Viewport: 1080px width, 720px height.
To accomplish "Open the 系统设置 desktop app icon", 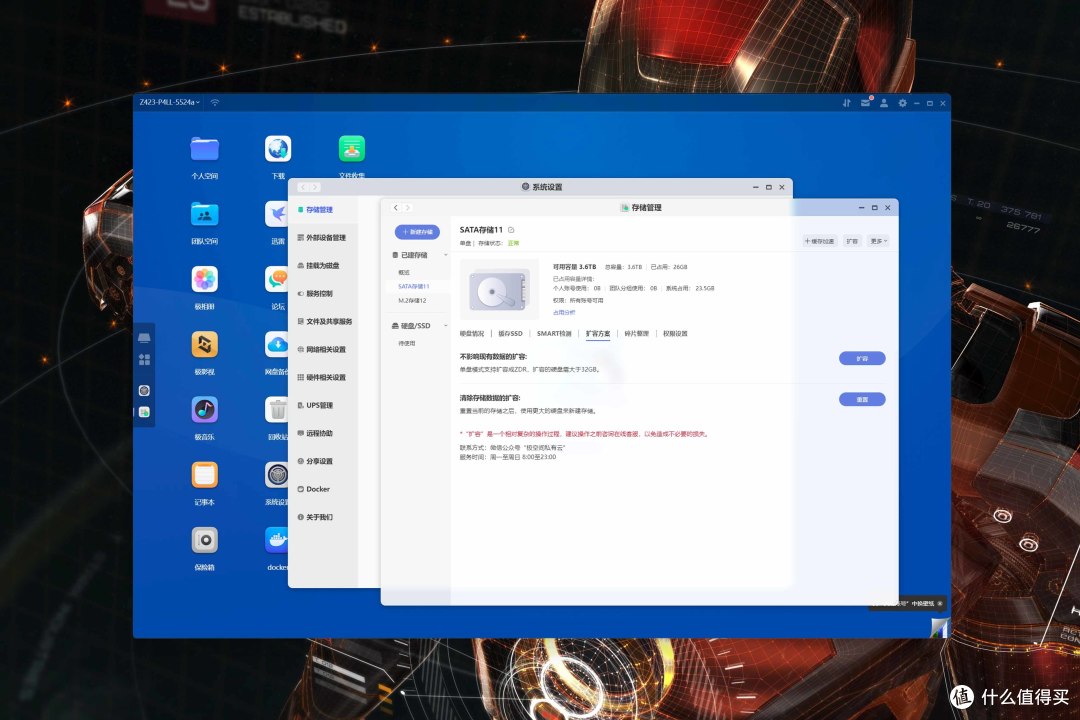I will tap(277, 475).
